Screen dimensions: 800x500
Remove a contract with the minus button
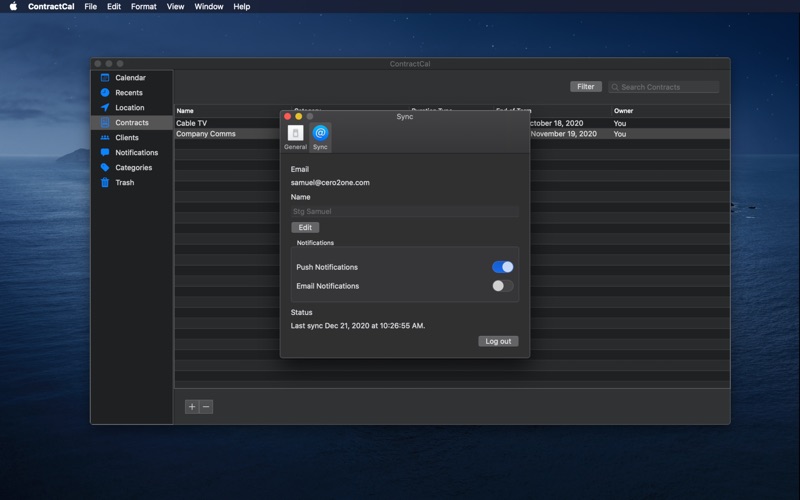[x=206, y=407]
